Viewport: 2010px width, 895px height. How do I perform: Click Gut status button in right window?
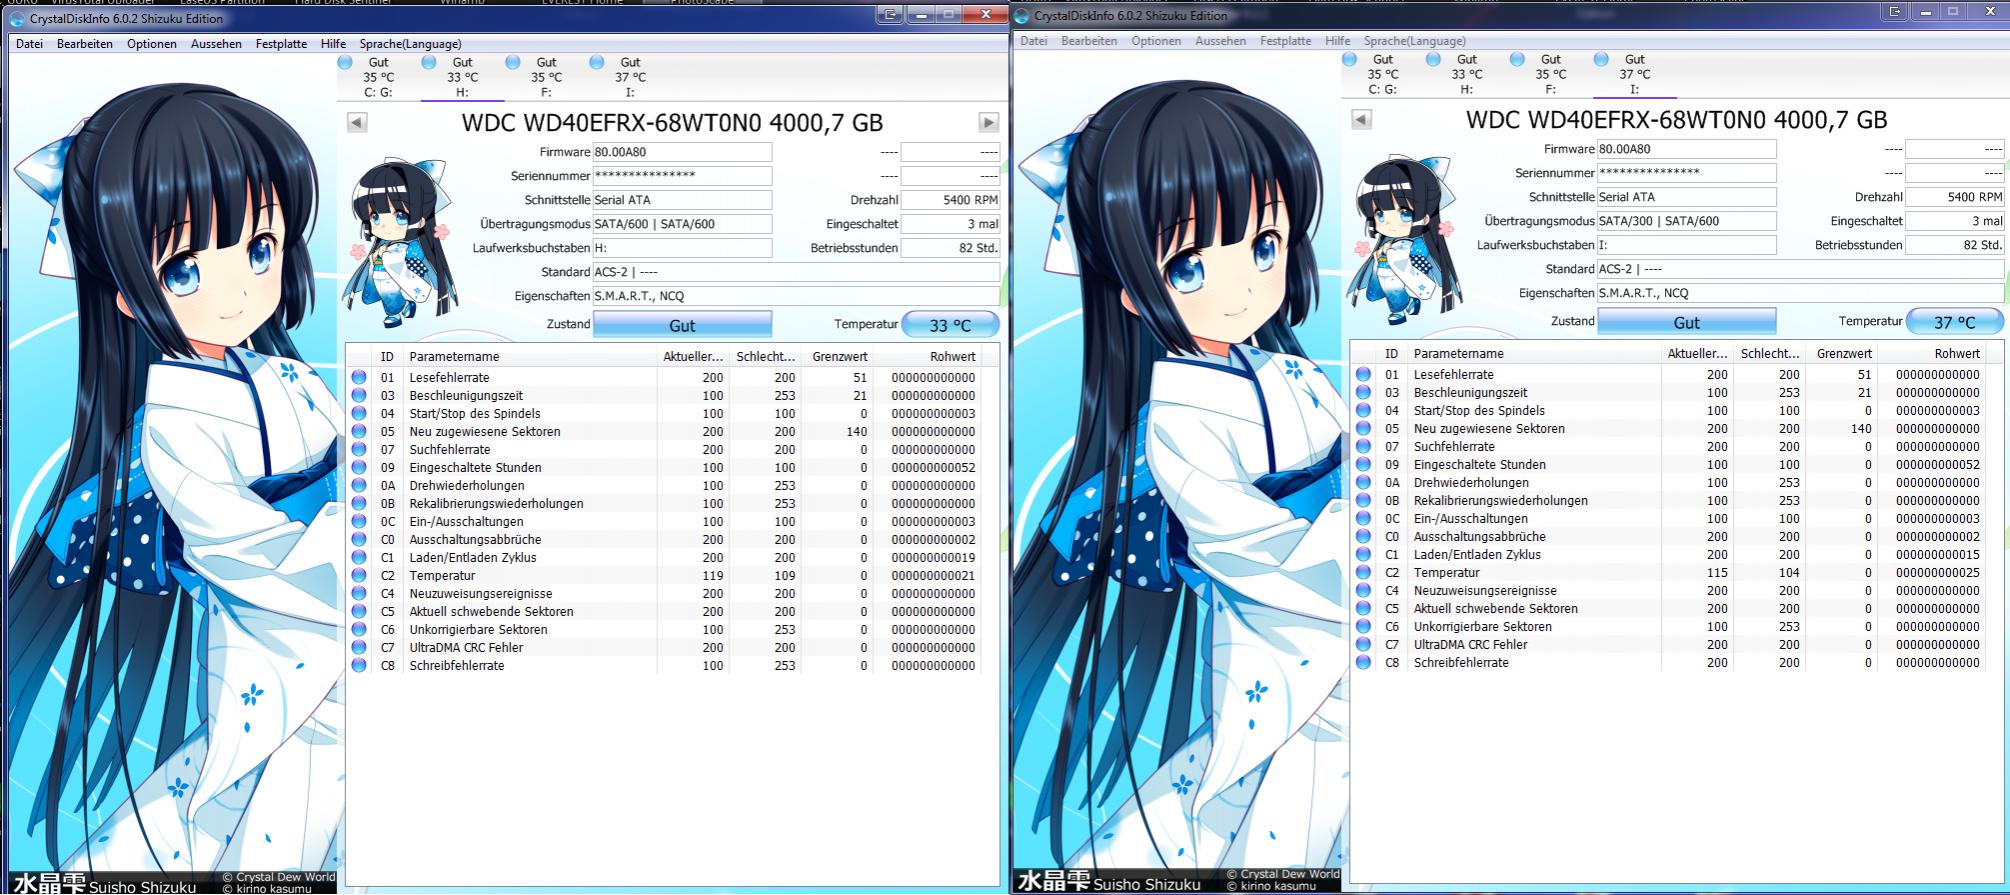pos(1686,322)
